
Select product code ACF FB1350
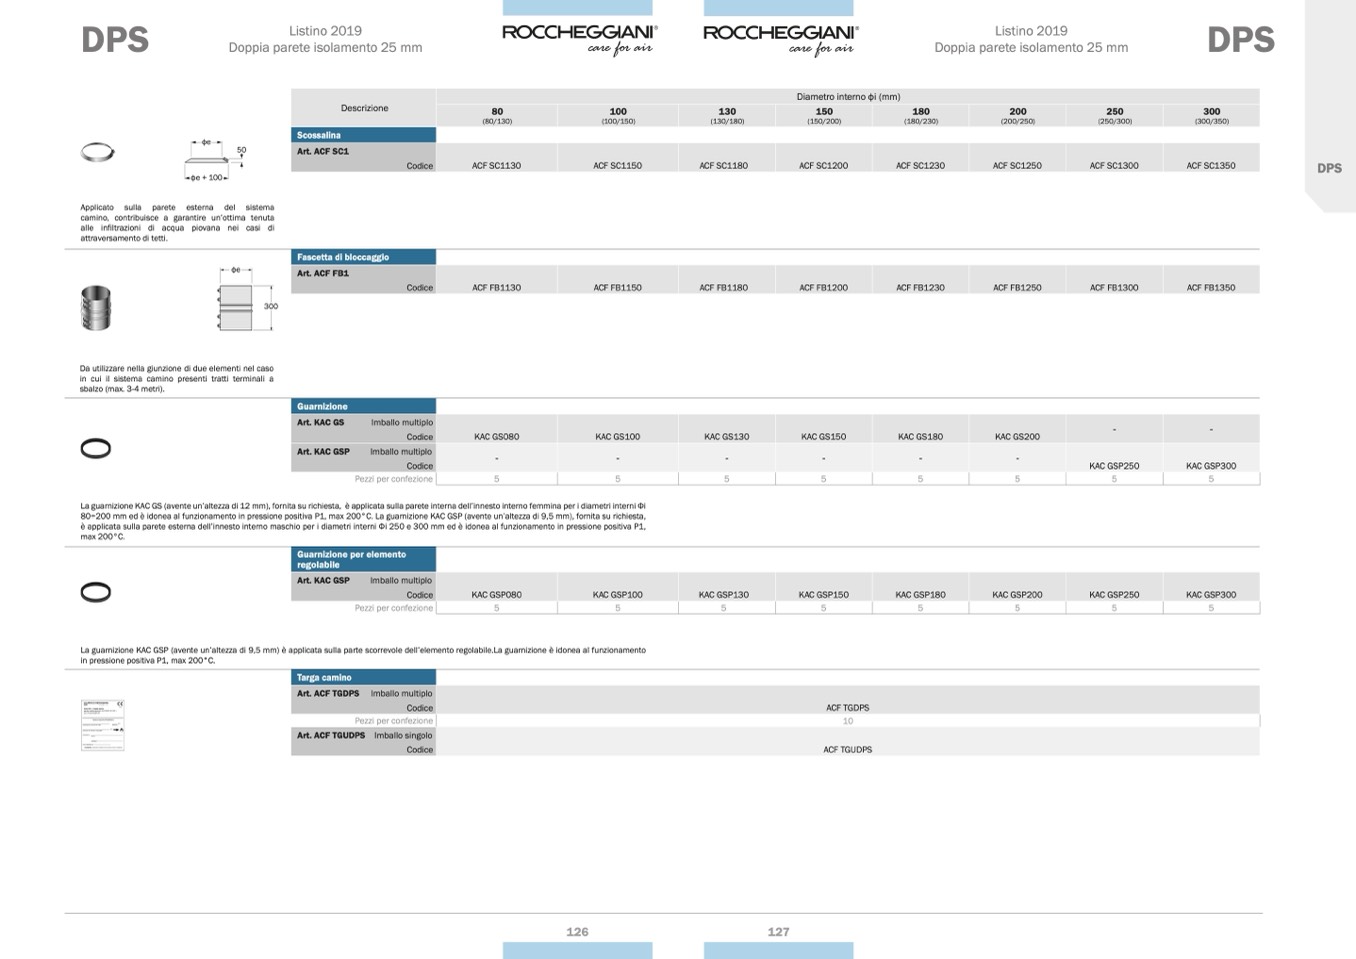point(1210,288)
